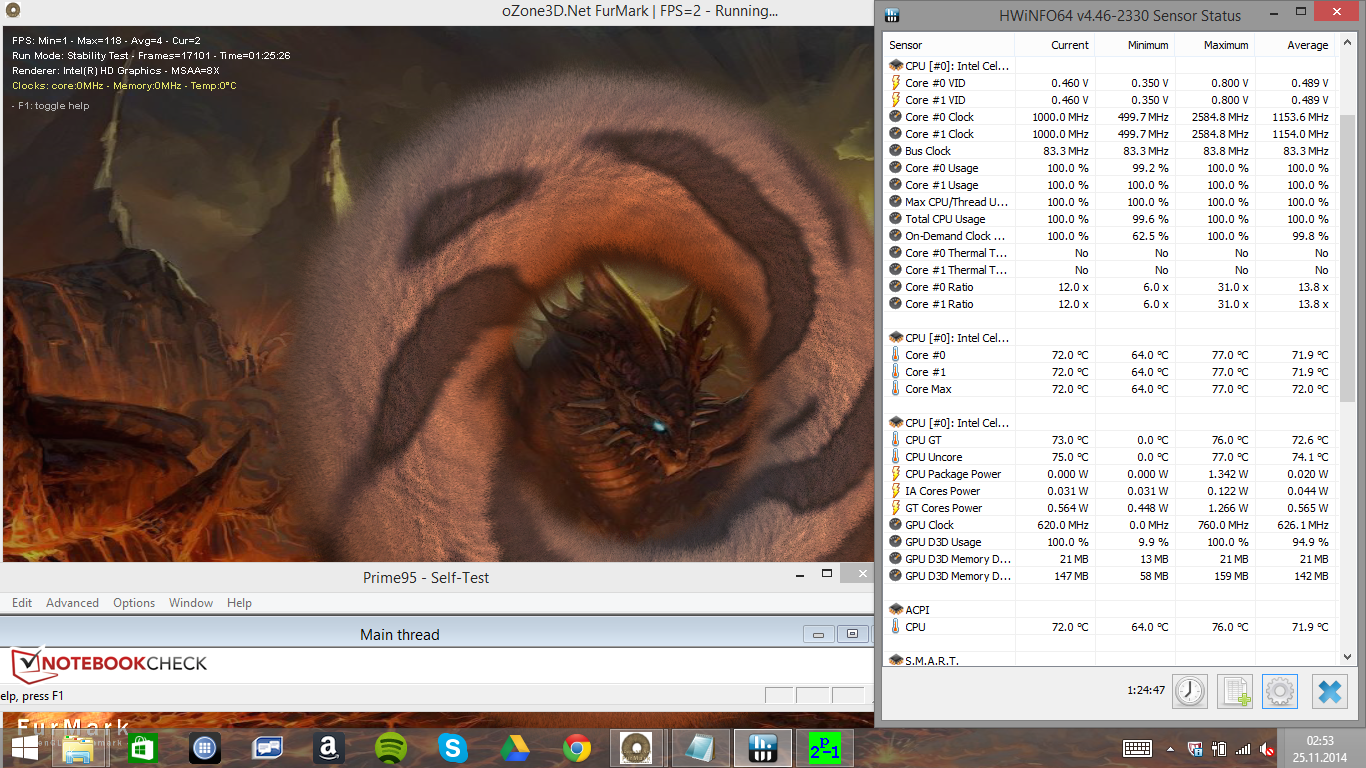Open the Prime95 Options menu
This screenshot has height=768, width=1366.
coord(134,603)
